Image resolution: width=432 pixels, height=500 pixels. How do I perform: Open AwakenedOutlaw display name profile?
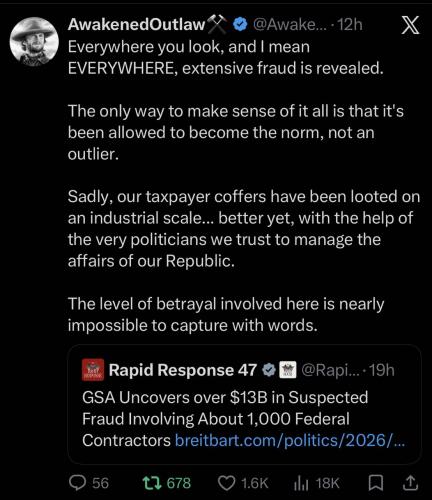pyautogui.click(x=136, y=24)
